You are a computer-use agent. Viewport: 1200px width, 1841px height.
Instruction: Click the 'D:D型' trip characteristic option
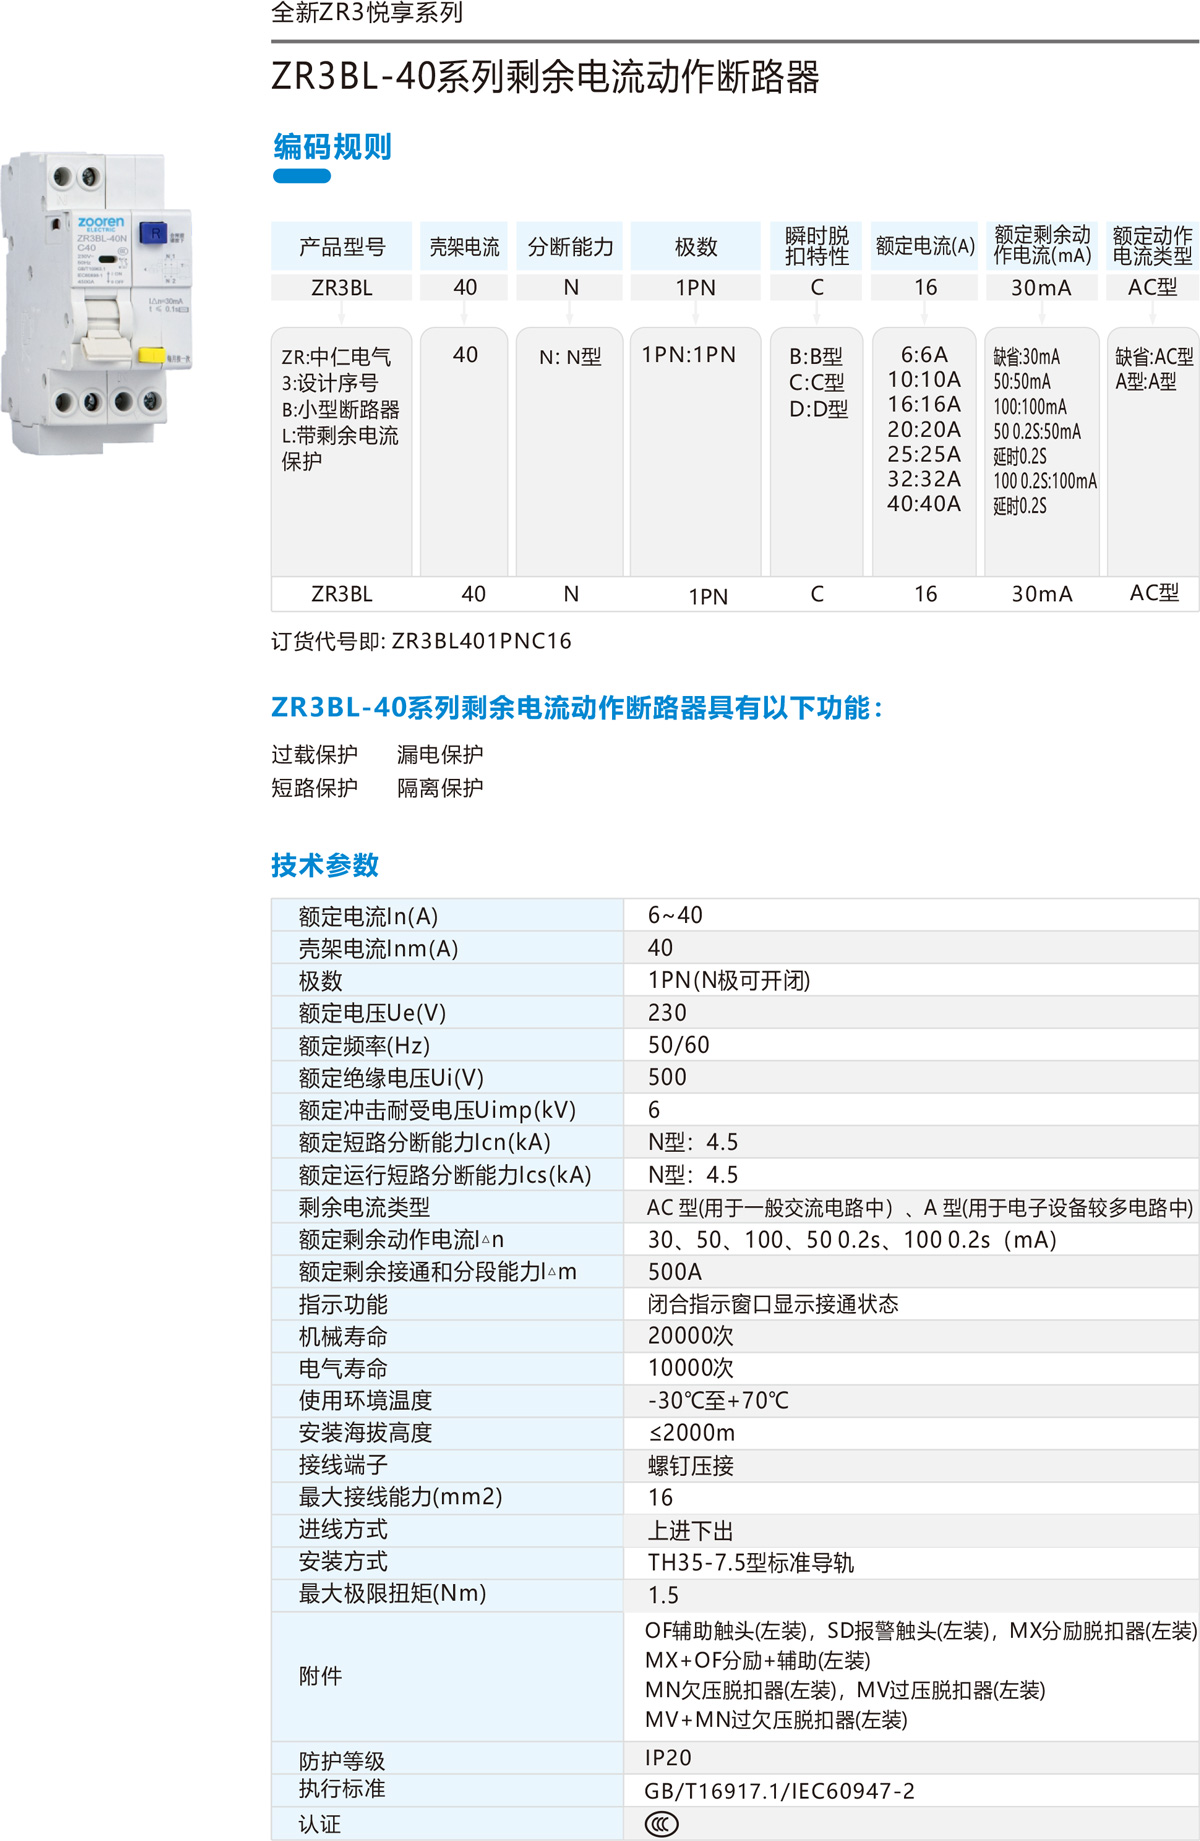[818, 409]
